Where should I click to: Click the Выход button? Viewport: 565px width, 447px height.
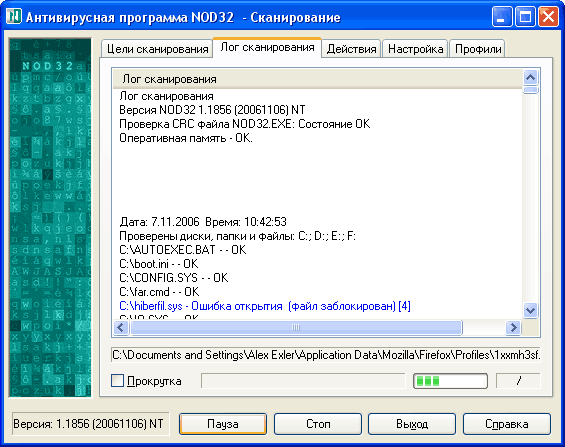(x=412, y=424)
